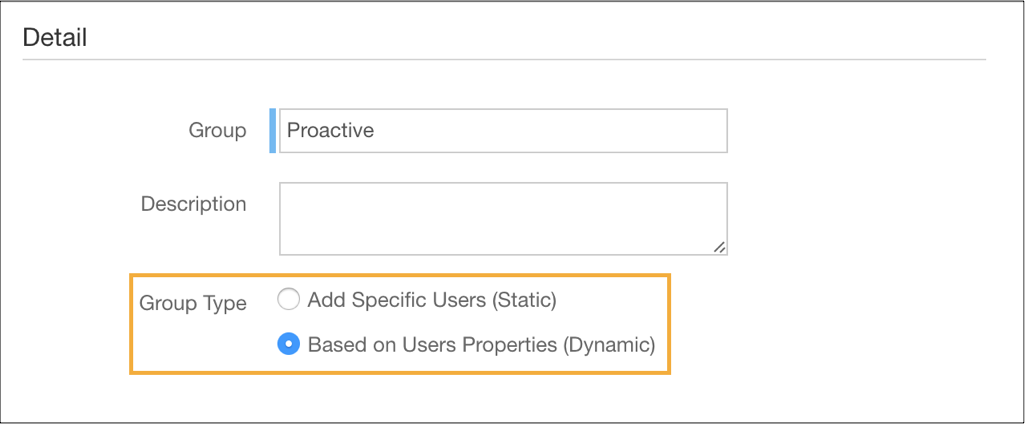Click the divider line under the Detail heading
The height and width of the screenshot is (424, 1025).
504,60
